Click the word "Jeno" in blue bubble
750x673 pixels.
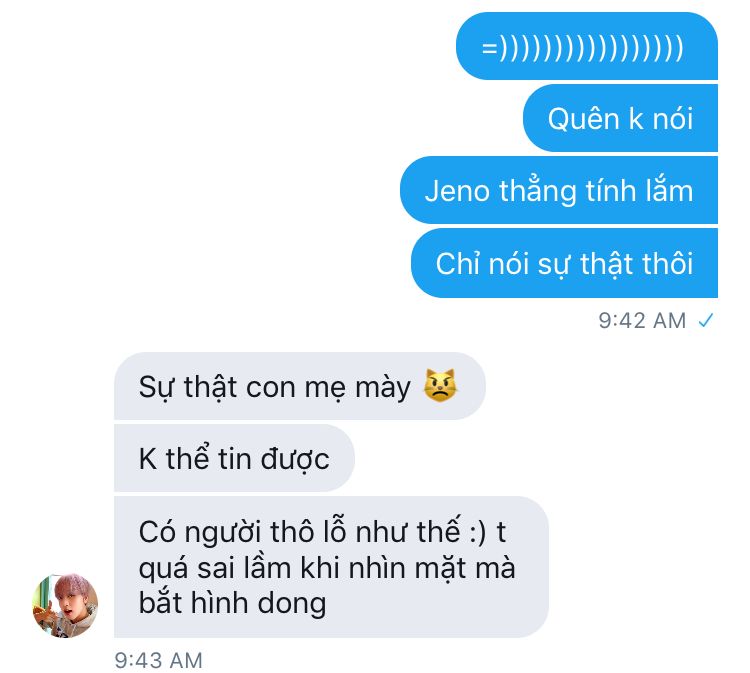click(x=457, y=190)
